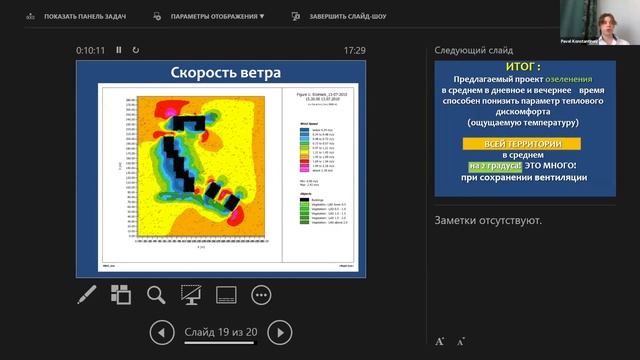This screenshot has width=640, height=360.
Task: Go to the previous slide
Action: click(162, 333)
